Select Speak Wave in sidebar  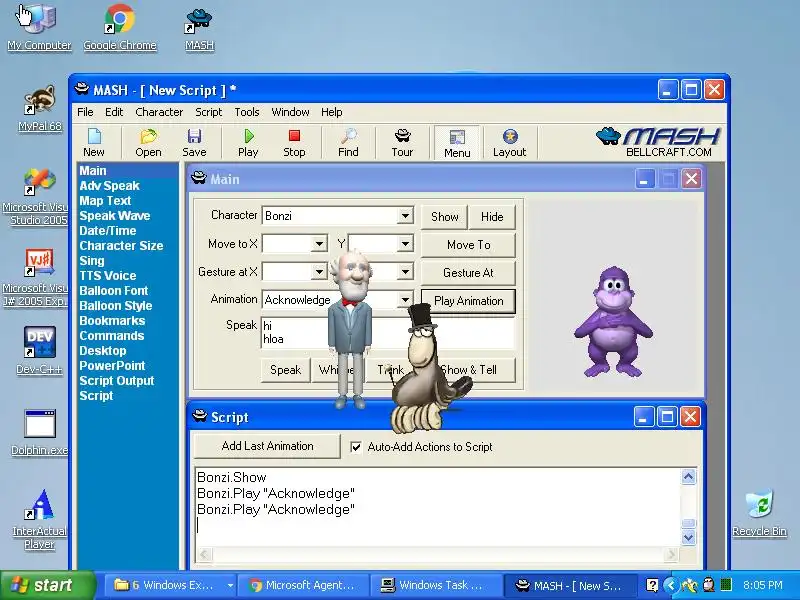coord(115,216)
